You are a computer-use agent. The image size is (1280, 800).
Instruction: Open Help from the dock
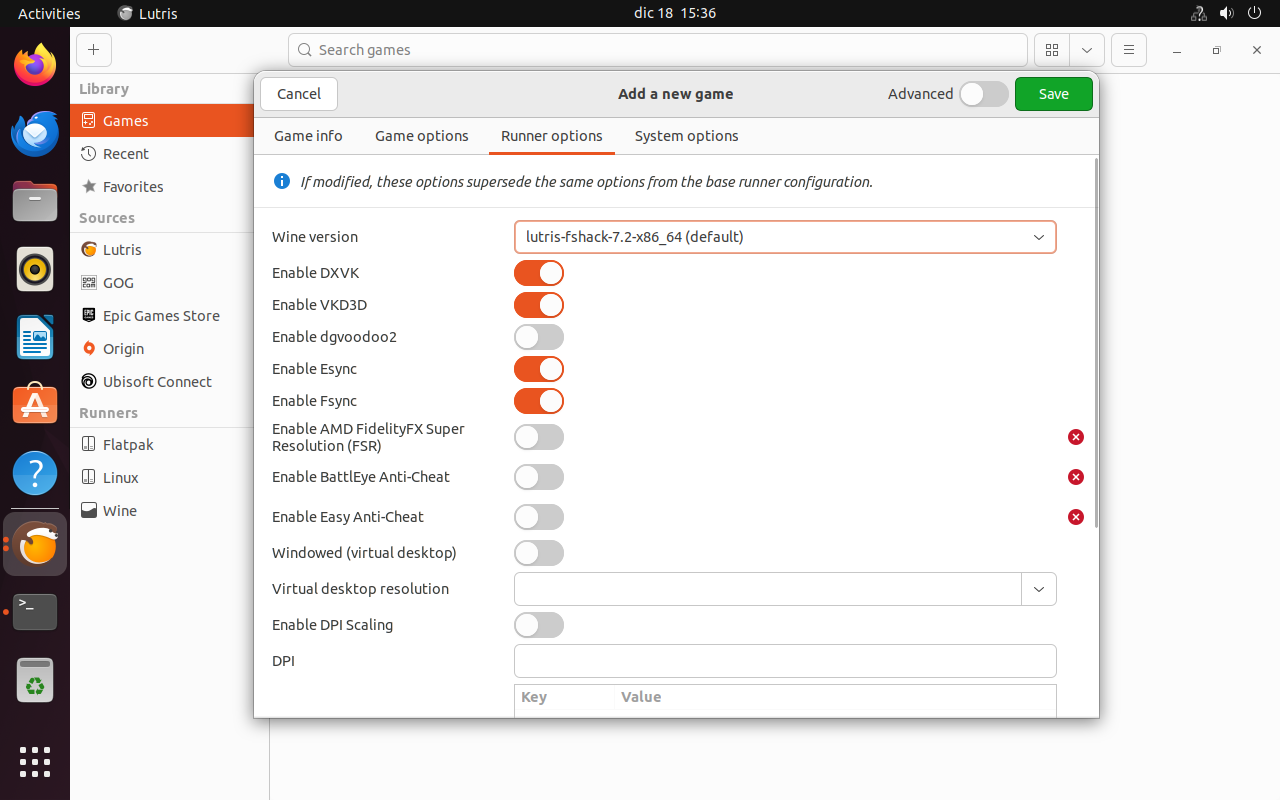[35, 474]
